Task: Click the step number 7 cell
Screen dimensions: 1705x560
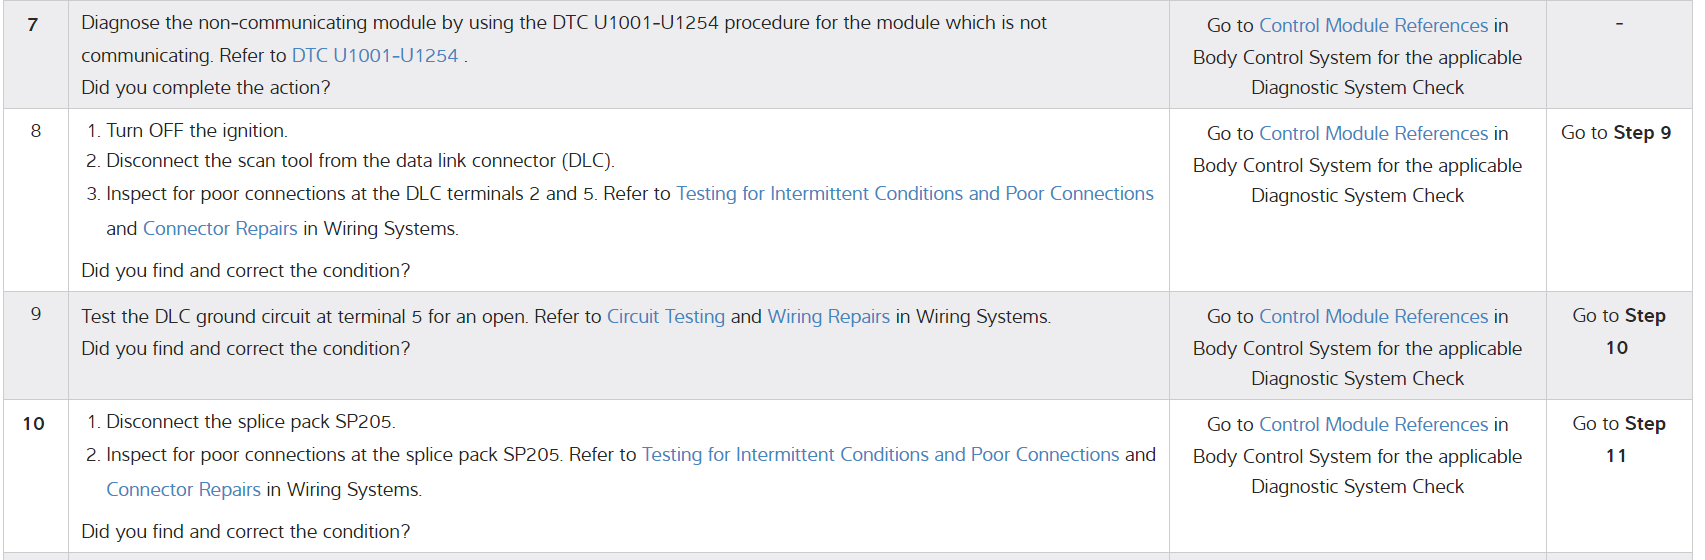Action: pos(33,25)
